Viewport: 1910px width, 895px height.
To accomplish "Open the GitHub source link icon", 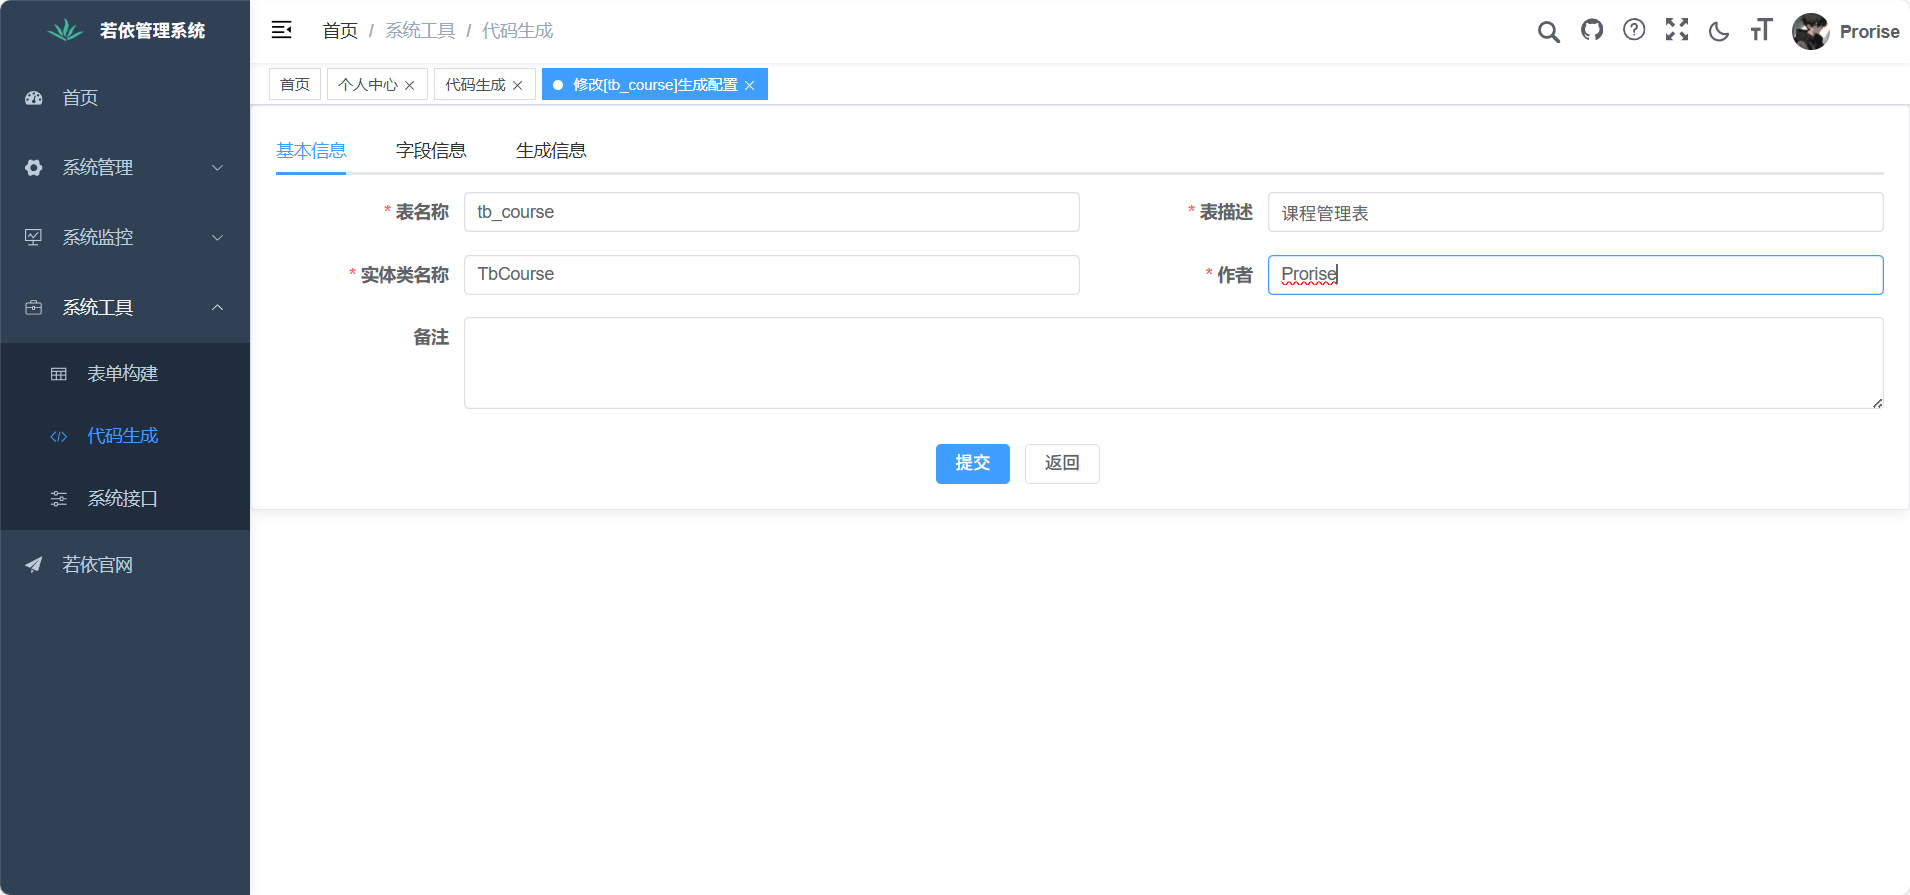I will click(1592, 30).
